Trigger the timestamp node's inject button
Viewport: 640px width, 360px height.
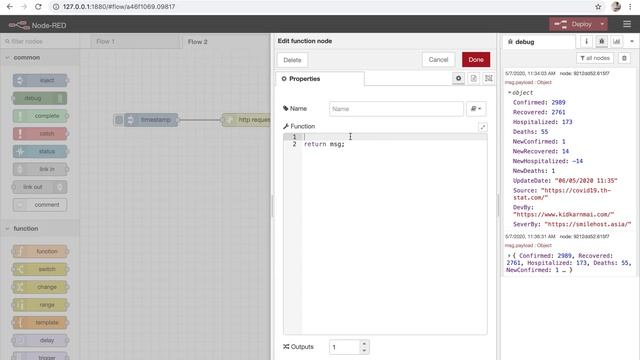pos(118,120)
